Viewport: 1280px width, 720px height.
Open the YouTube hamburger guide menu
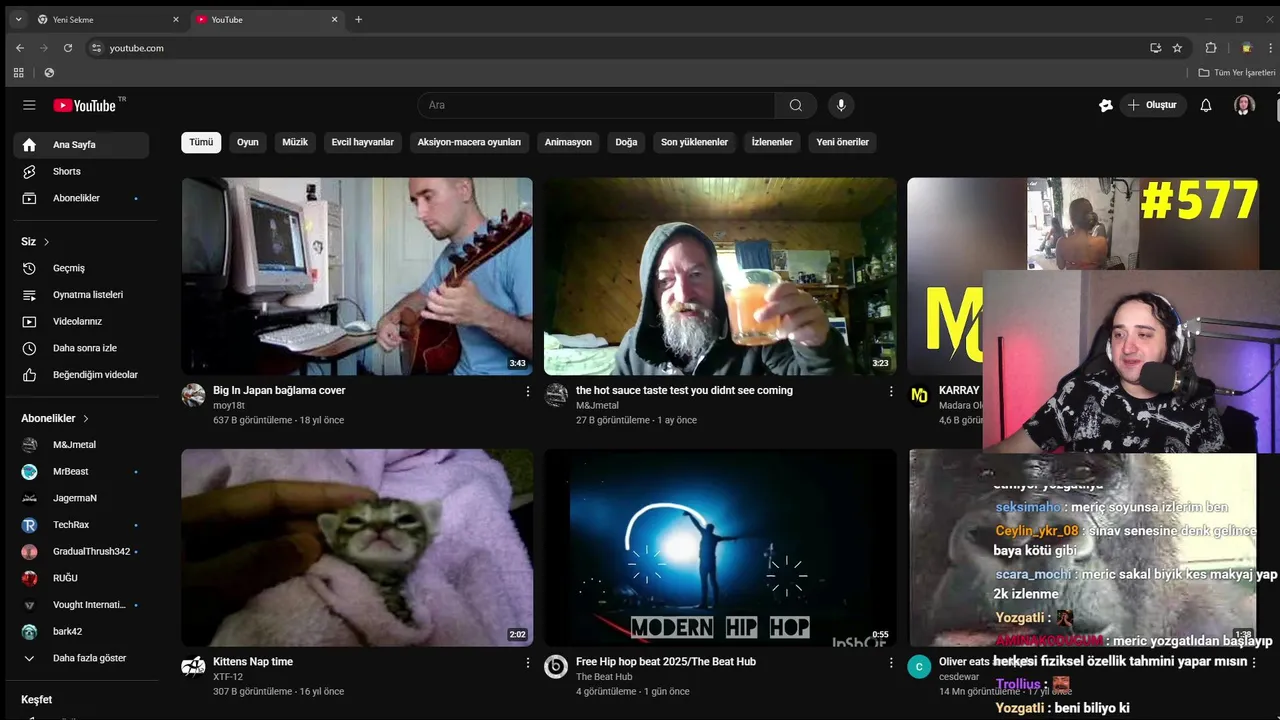click(29, 105)
